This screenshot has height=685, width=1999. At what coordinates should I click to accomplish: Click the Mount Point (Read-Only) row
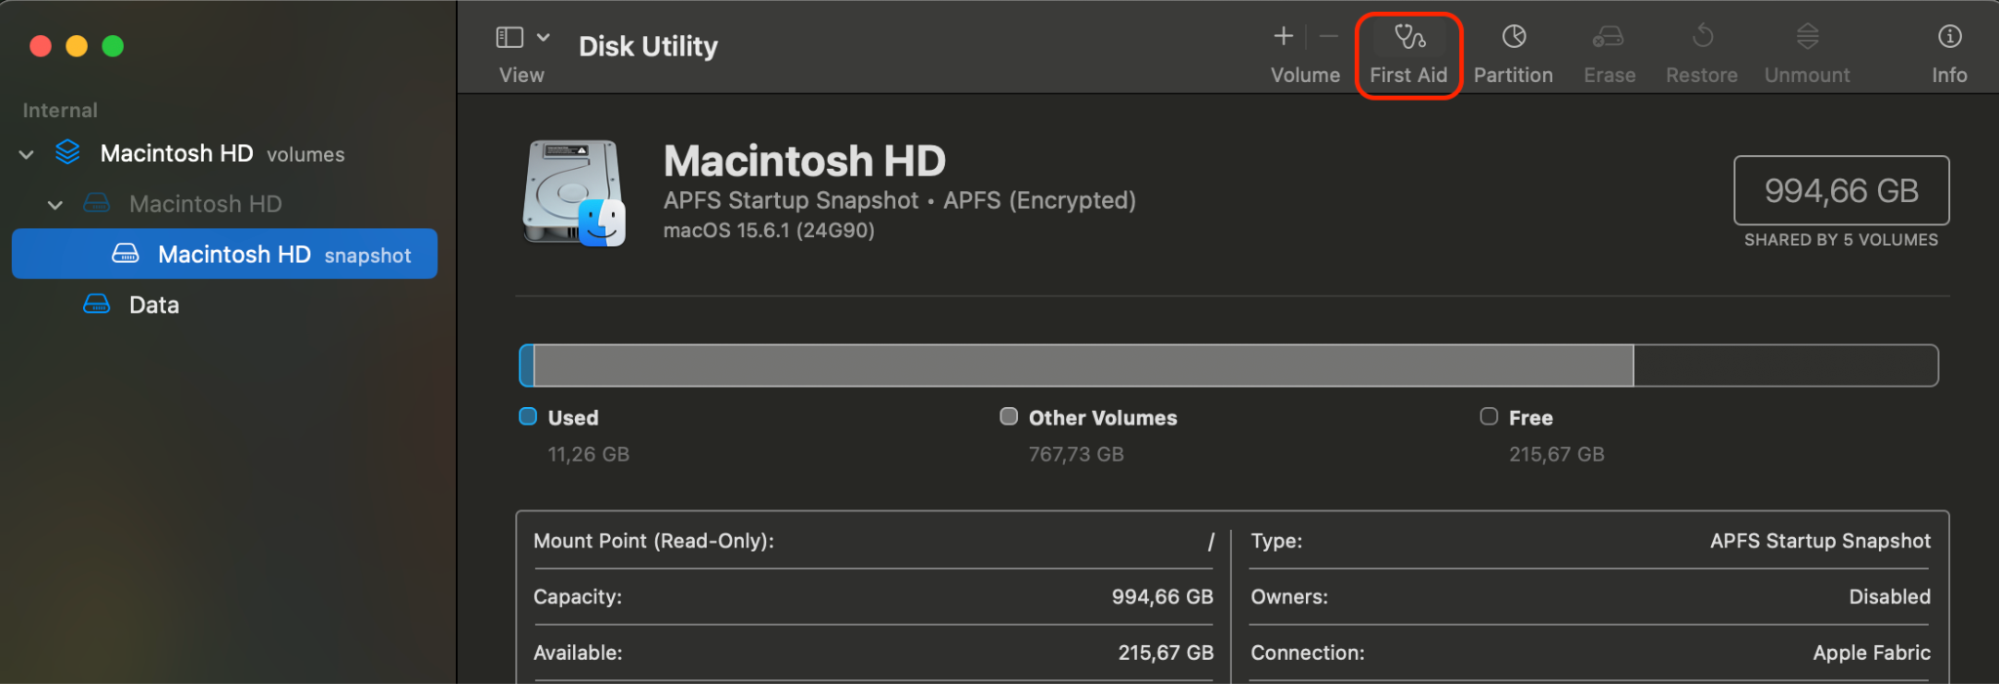point(873,541)
